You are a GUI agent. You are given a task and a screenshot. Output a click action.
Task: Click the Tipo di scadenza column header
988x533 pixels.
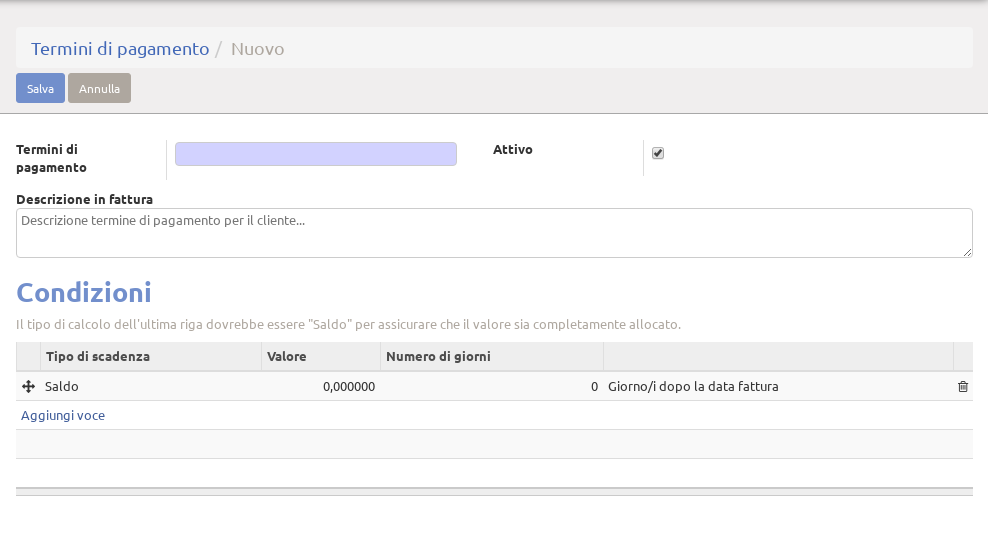click(x=151, y=357)
